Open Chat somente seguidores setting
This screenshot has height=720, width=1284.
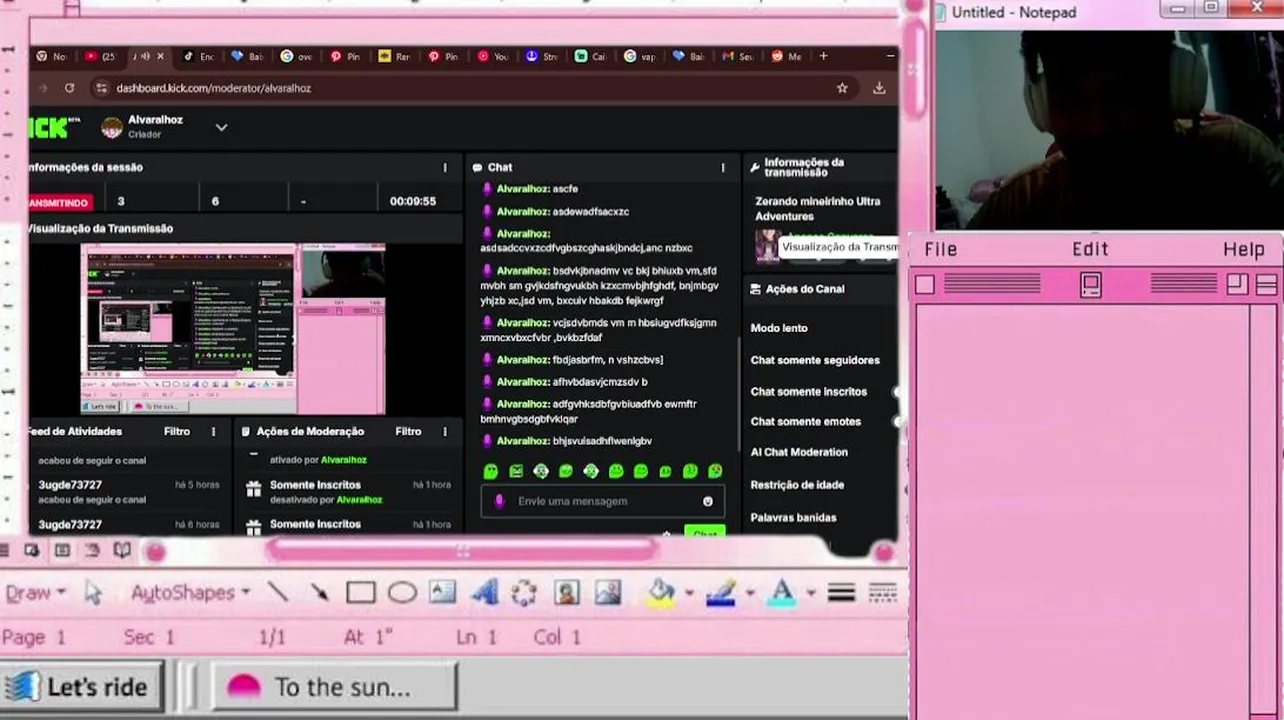[815, 360]
